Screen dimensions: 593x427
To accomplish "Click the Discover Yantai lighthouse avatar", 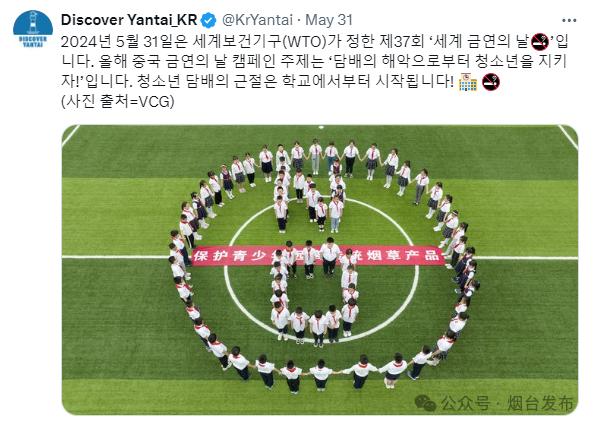I will [x=33, y=28].
